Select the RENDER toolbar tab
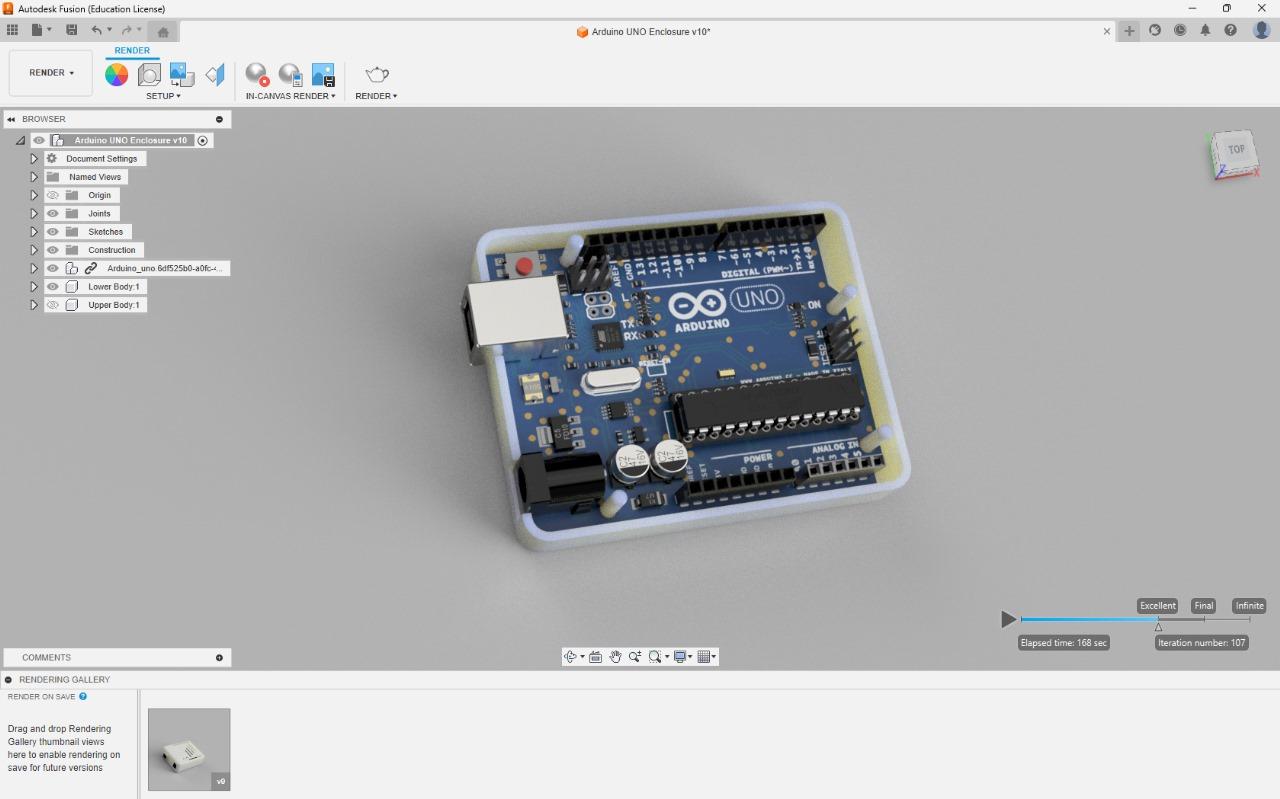Screen dimensions: 1280x799 coord(132,51)
